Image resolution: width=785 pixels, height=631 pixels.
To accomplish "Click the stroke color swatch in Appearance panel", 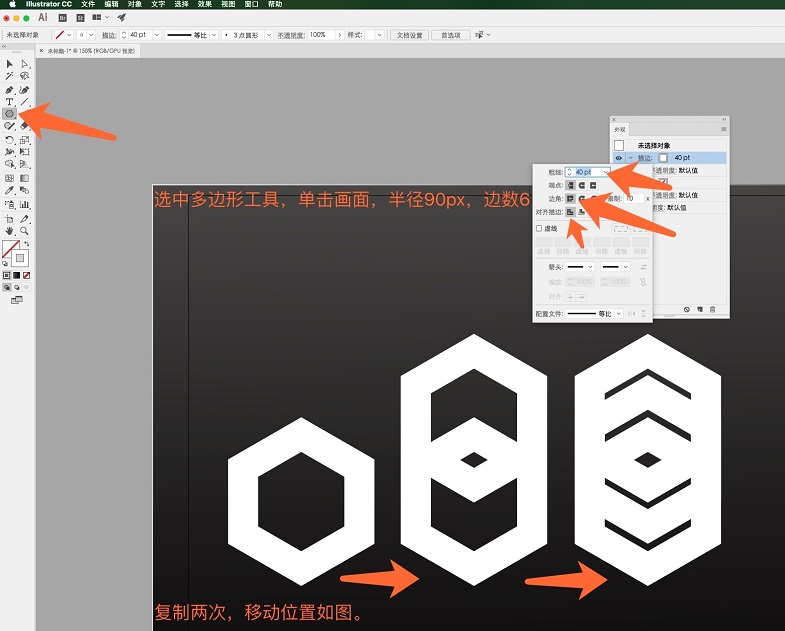I will (x=663, y=158).
